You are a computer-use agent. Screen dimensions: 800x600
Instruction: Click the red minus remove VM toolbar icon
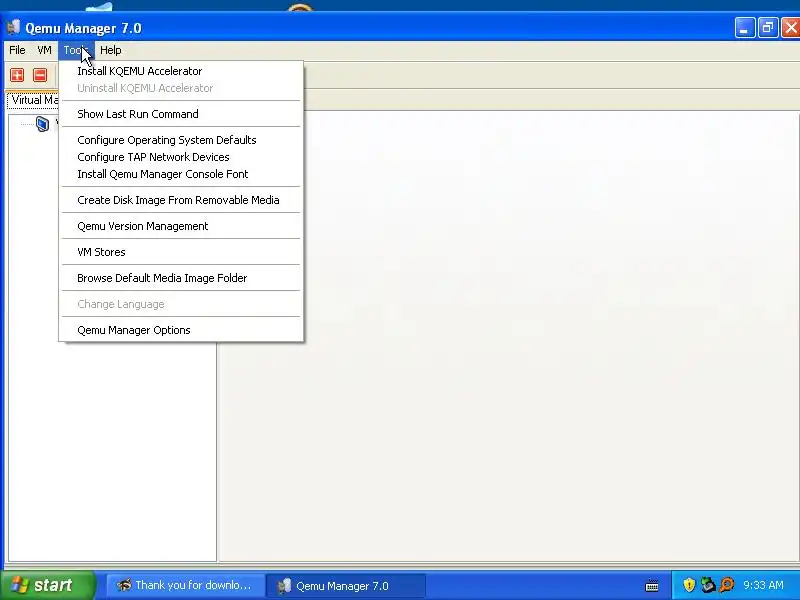pos(40,75)
